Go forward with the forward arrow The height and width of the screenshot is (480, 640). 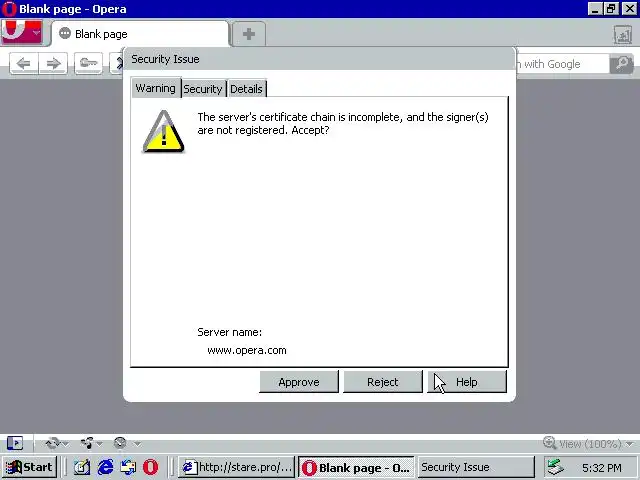click(x=53, y=64)
